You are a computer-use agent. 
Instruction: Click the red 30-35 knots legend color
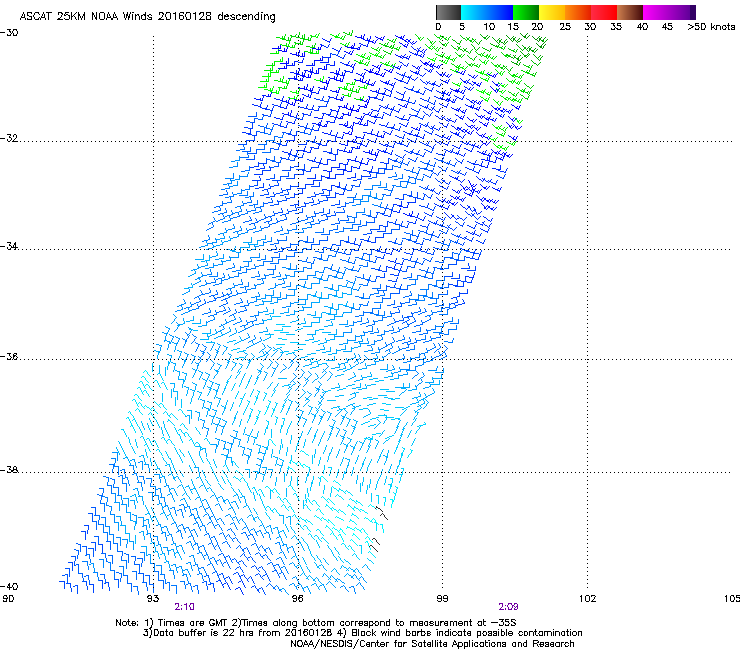pyautogui.click(x=604, y=12)
